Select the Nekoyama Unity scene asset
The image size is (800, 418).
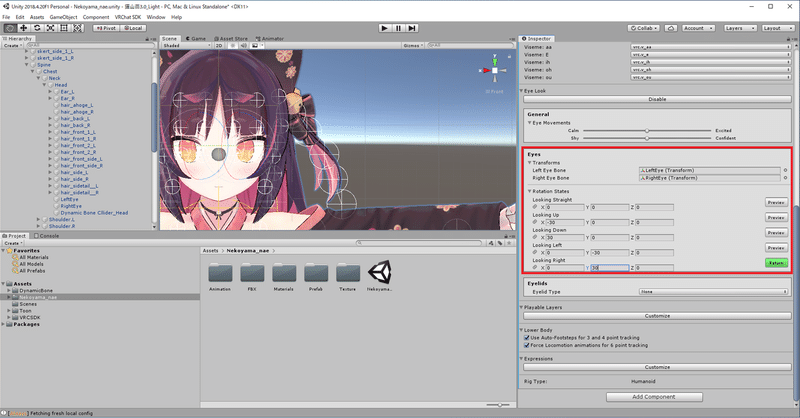(380, 276)
